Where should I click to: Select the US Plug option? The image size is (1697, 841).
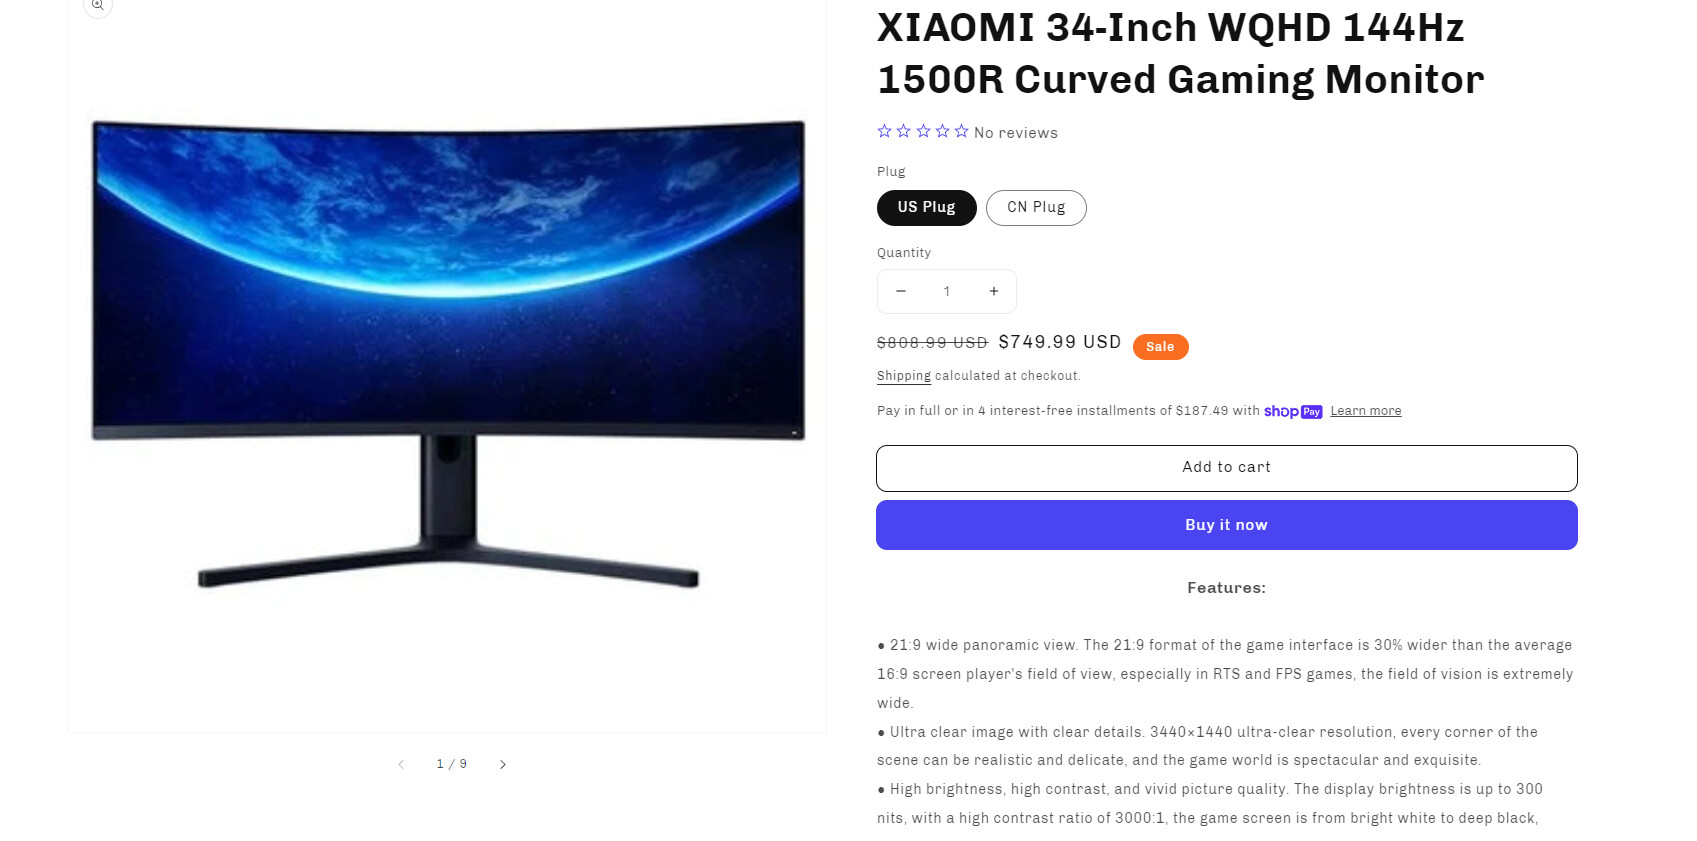pos(926,207)
